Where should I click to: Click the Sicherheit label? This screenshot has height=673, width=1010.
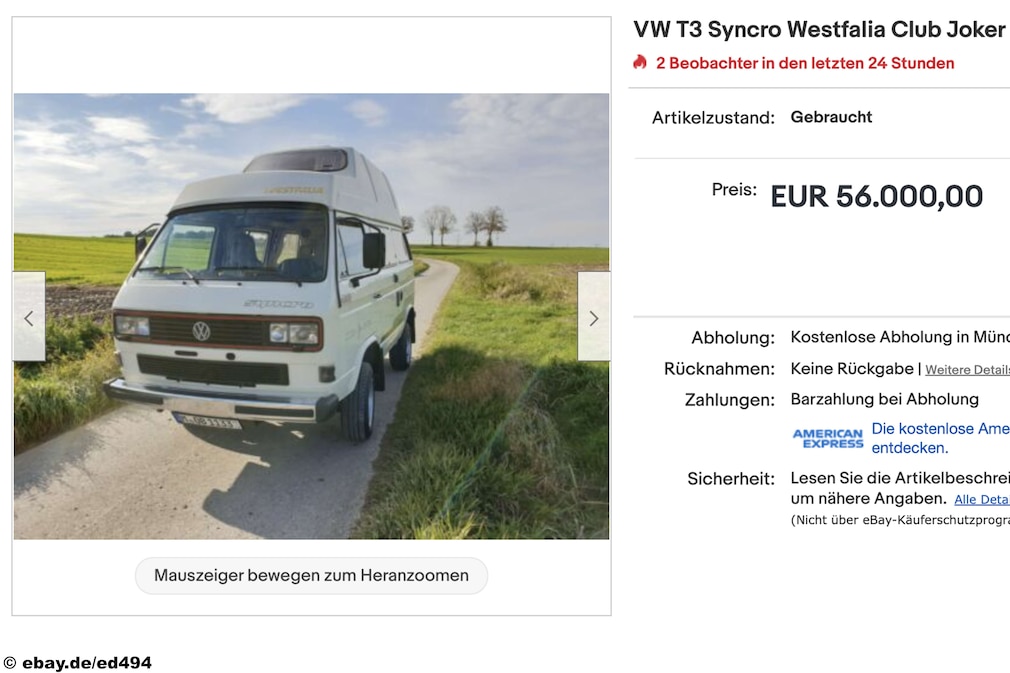[730, 479]
